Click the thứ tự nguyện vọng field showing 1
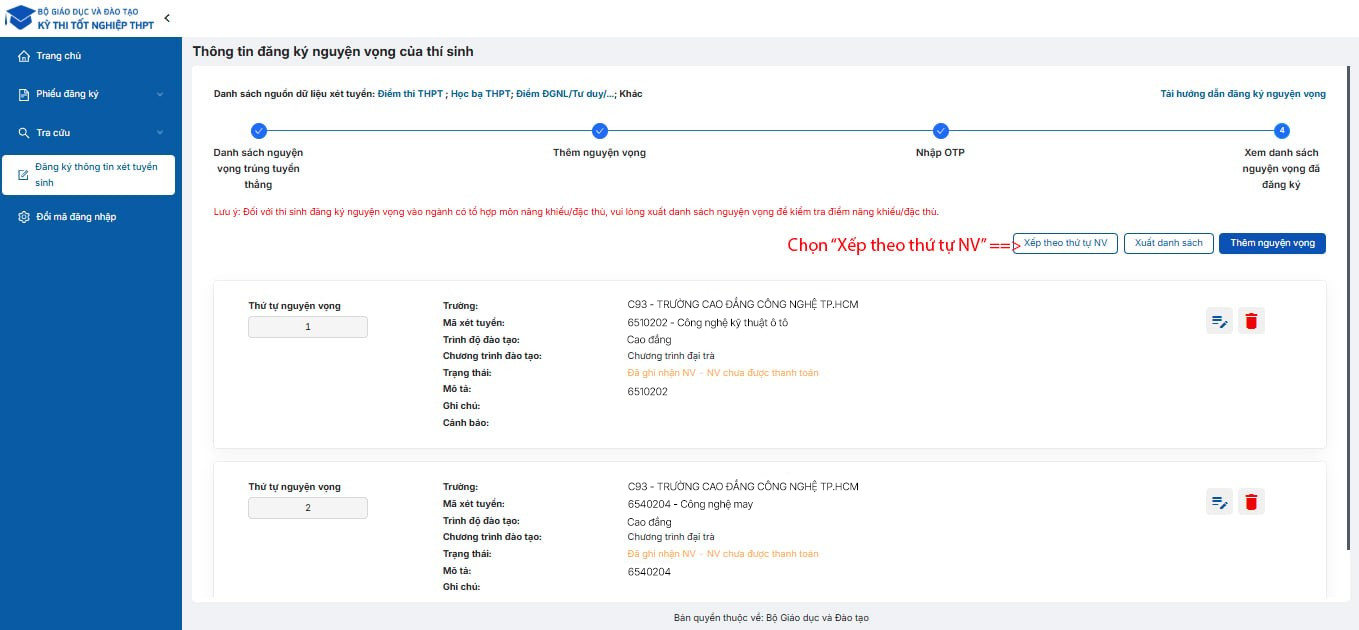This screenshot has height=630, width=1359. point(308,327)
